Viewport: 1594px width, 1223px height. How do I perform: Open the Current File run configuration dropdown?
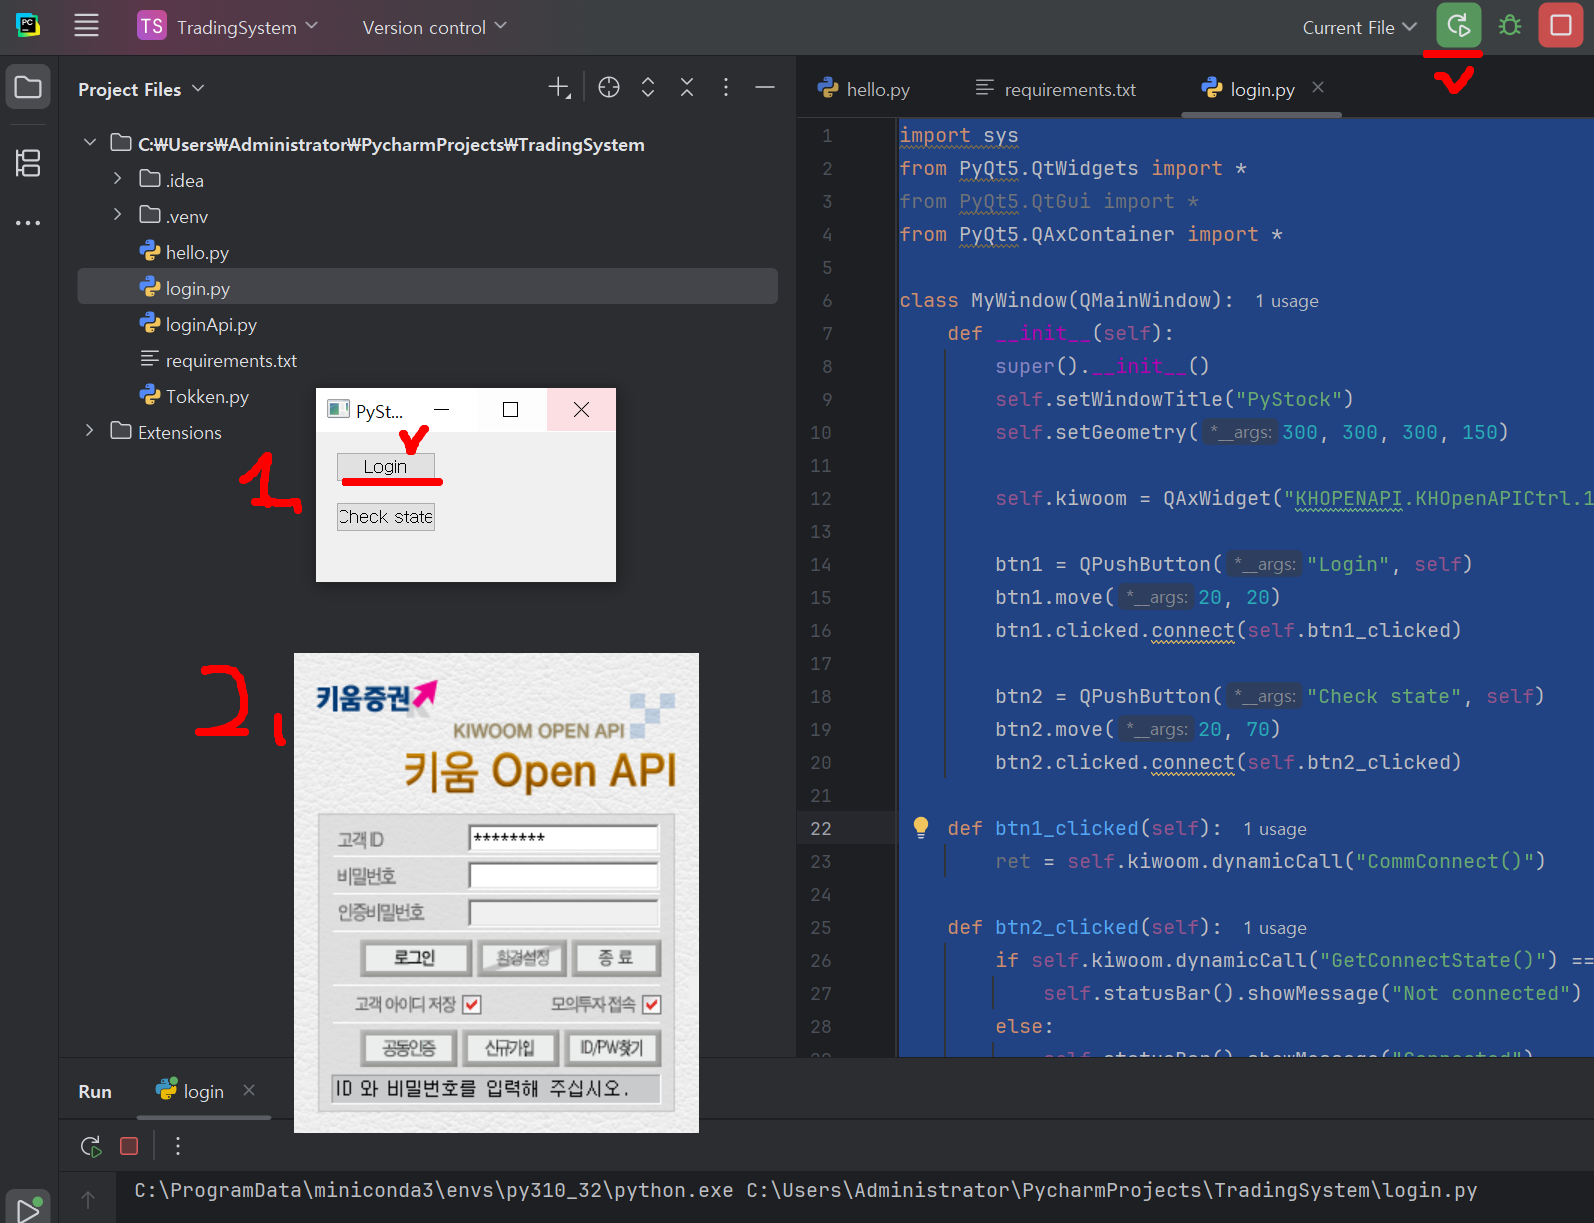(1359, 27)
